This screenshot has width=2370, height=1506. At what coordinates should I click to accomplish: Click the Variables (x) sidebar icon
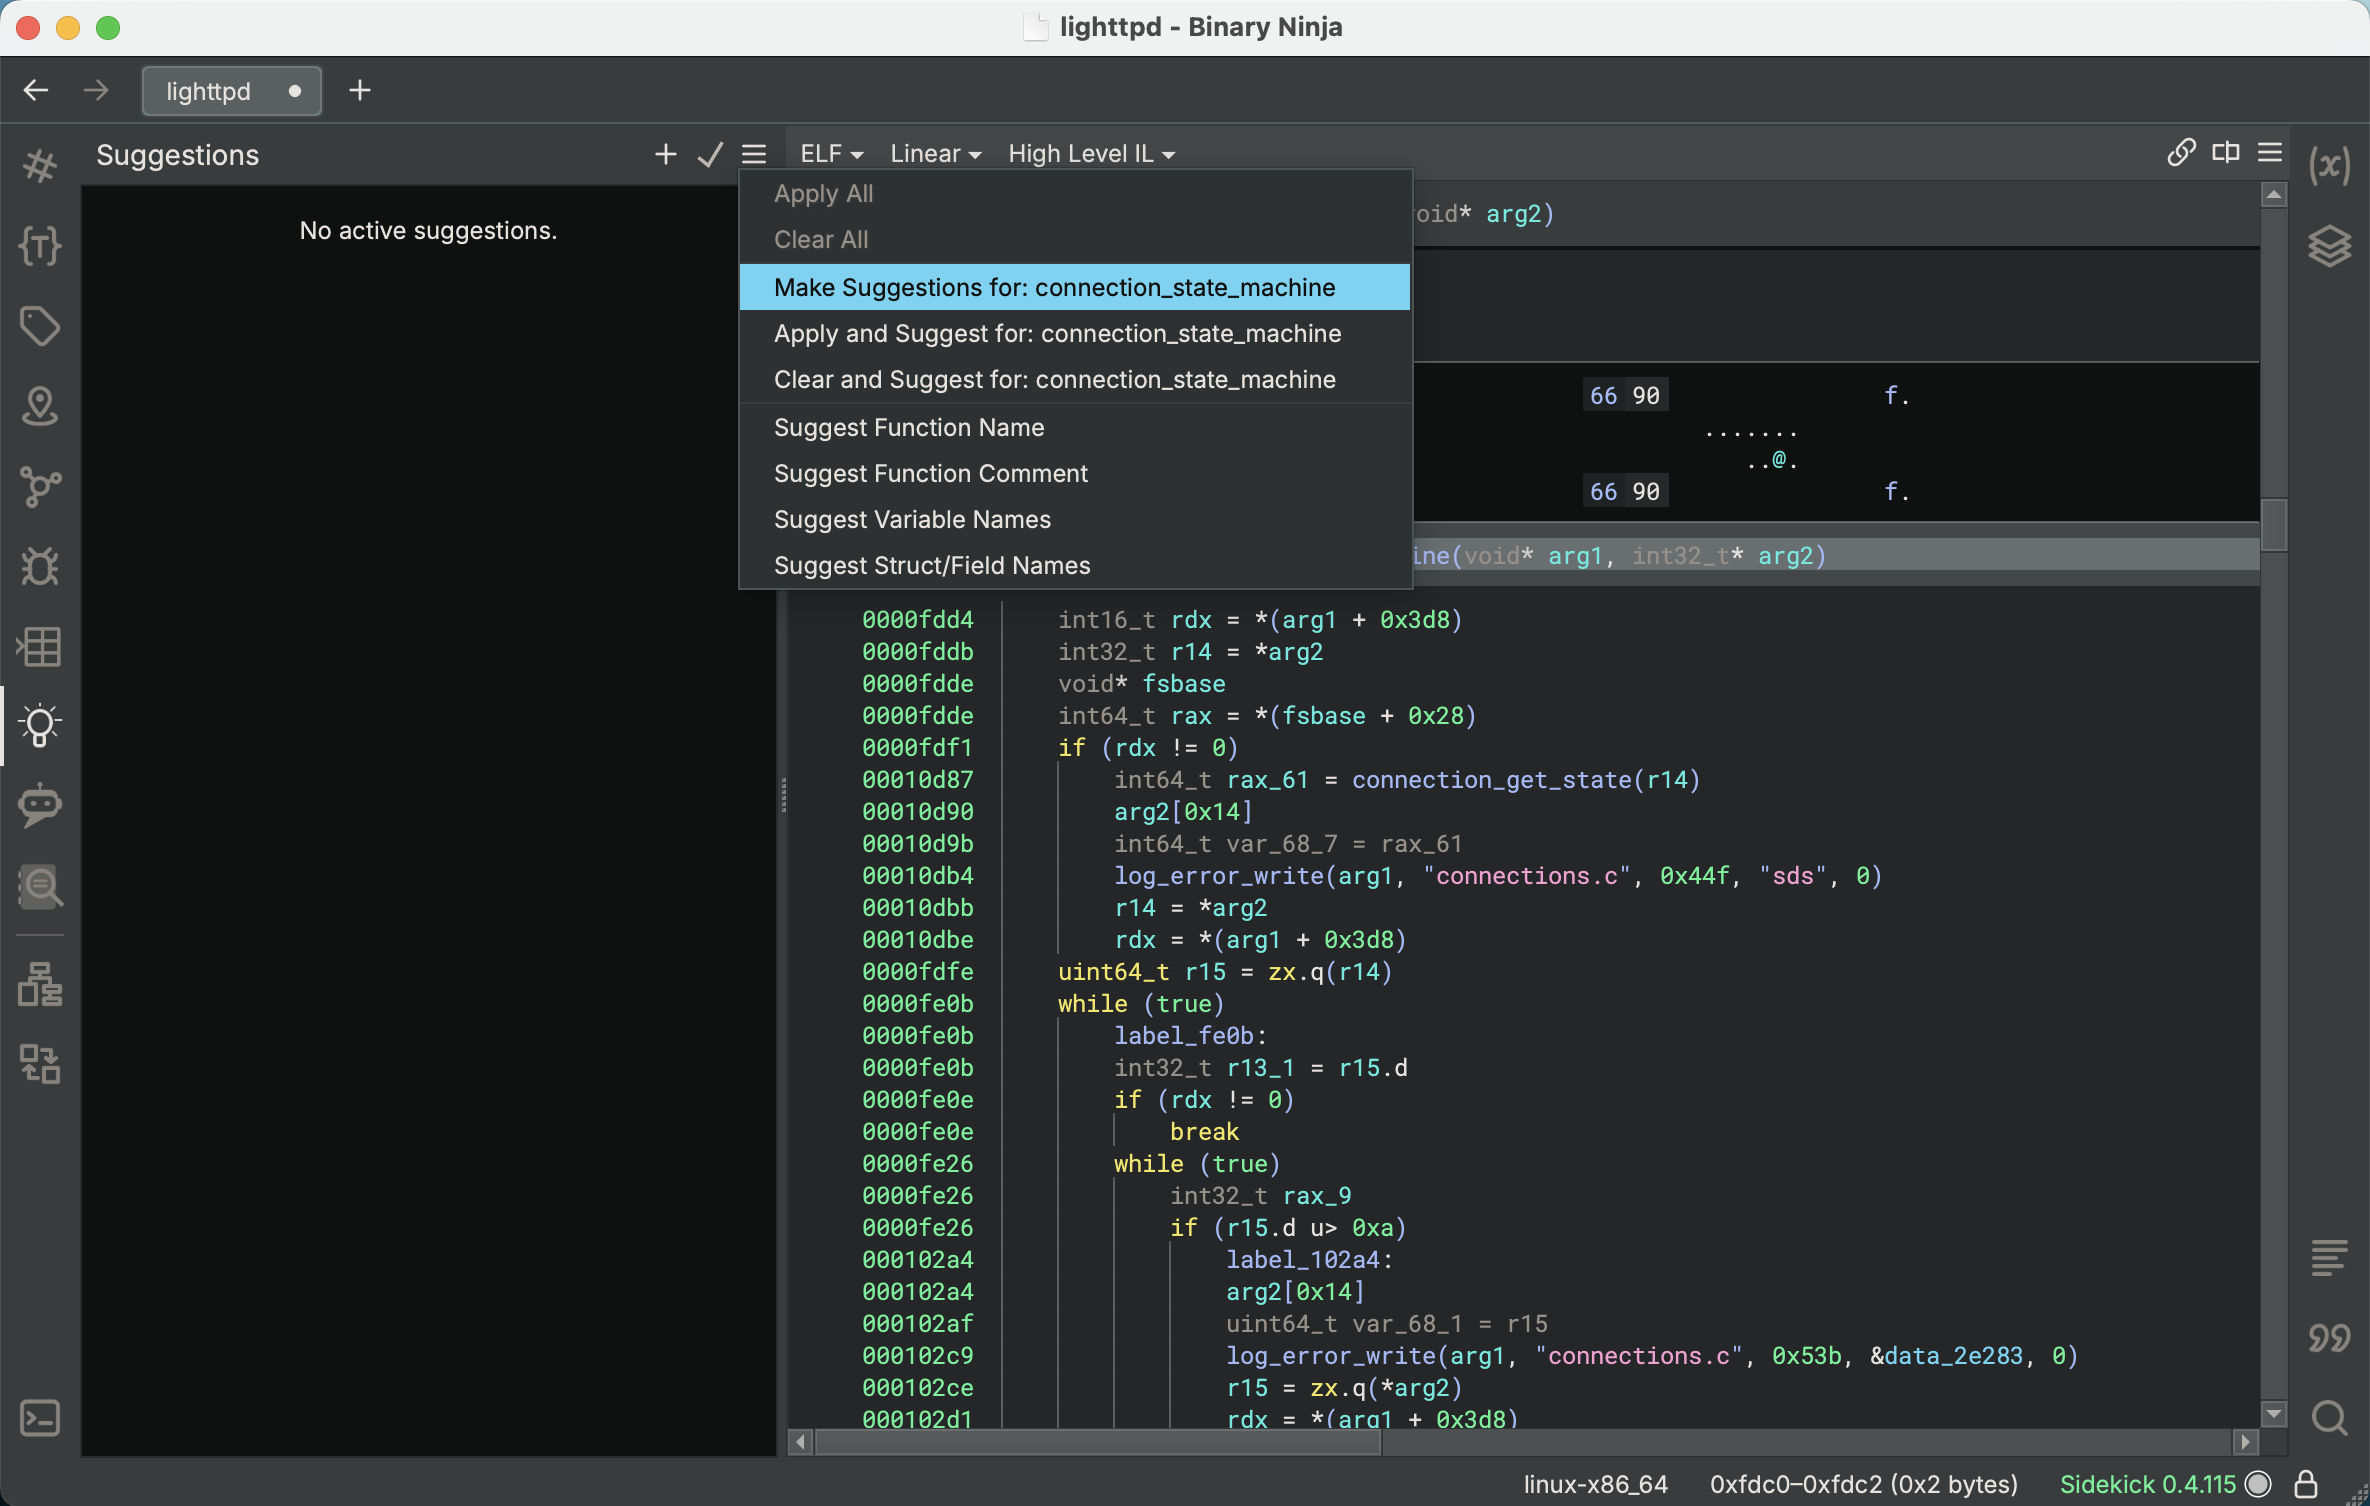click(x=2329, y=165)
